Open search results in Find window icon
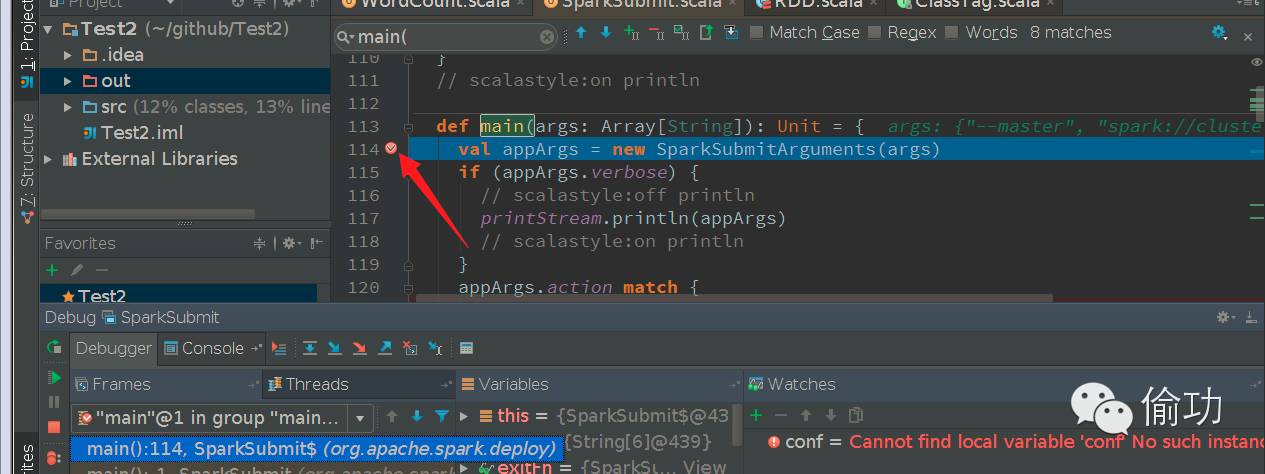The width and height of the screenshot is (1265, 474). tap(706, 33)
